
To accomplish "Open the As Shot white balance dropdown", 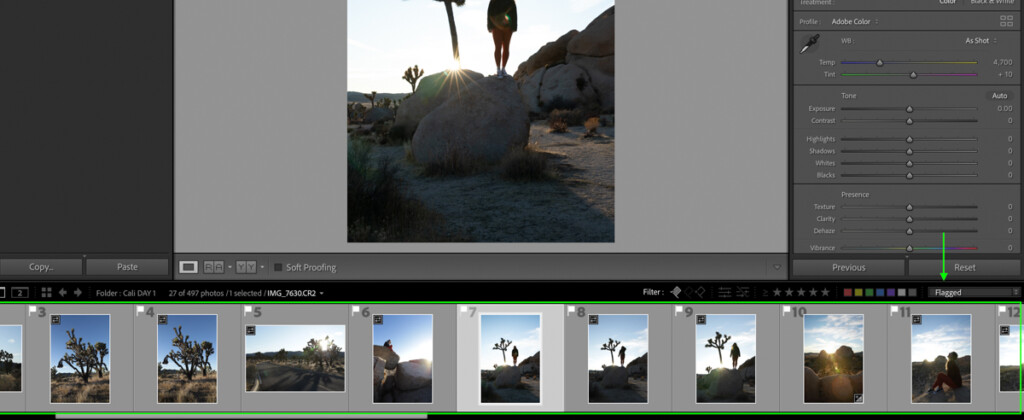I will click(x=982, y=40).
